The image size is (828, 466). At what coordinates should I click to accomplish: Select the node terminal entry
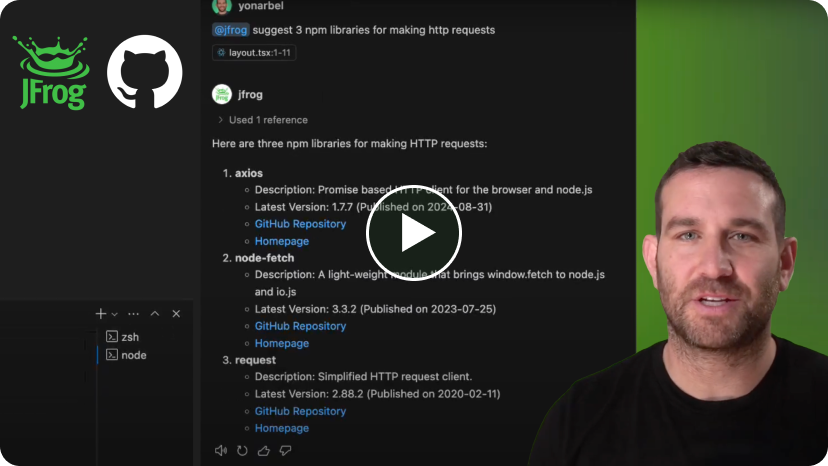(126, 355)
